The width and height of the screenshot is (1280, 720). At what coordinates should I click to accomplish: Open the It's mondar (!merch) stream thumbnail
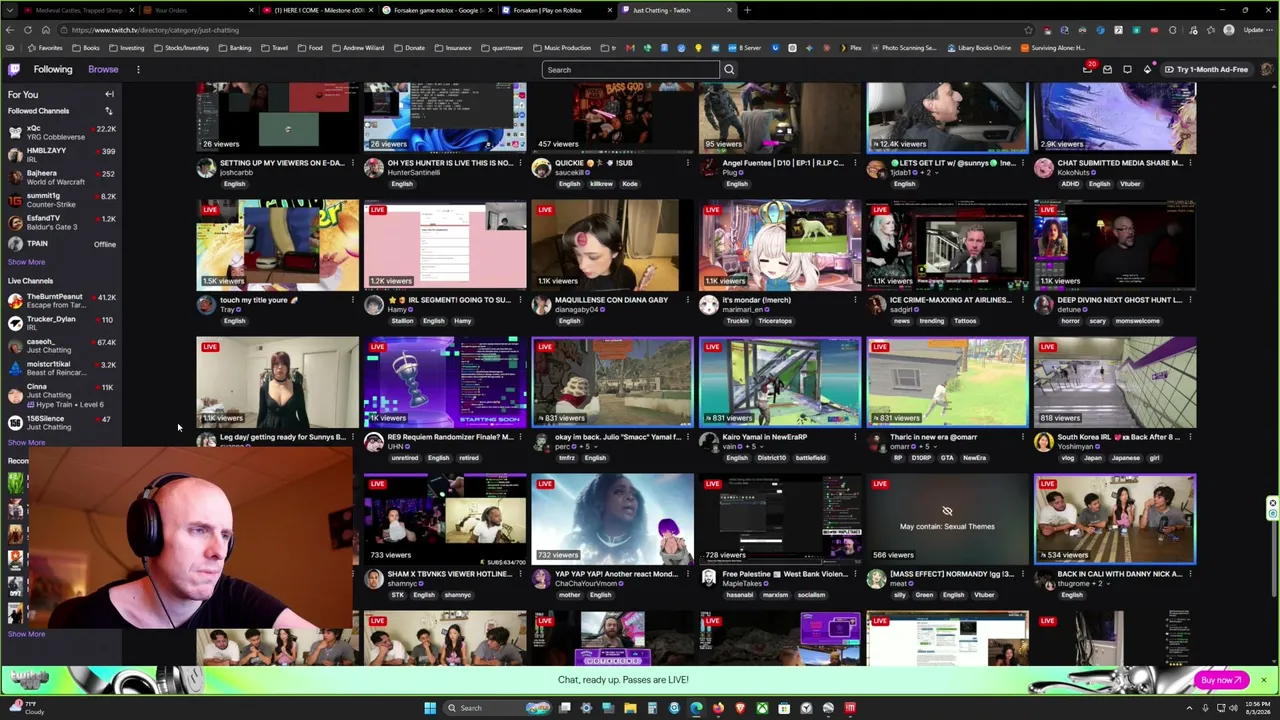(780, 245)
